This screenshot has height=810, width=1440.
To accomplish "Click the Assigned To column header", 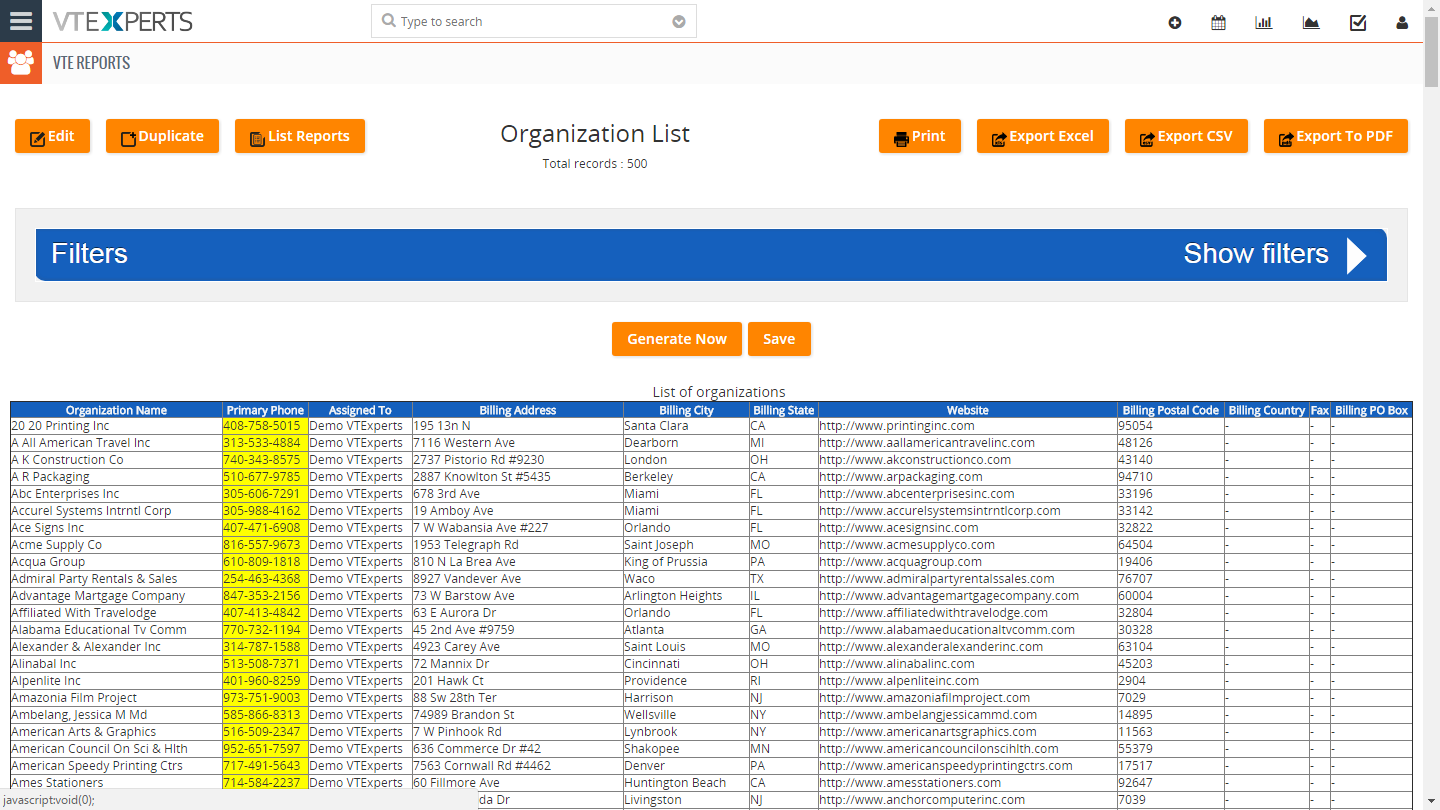I will pos(360,410).
